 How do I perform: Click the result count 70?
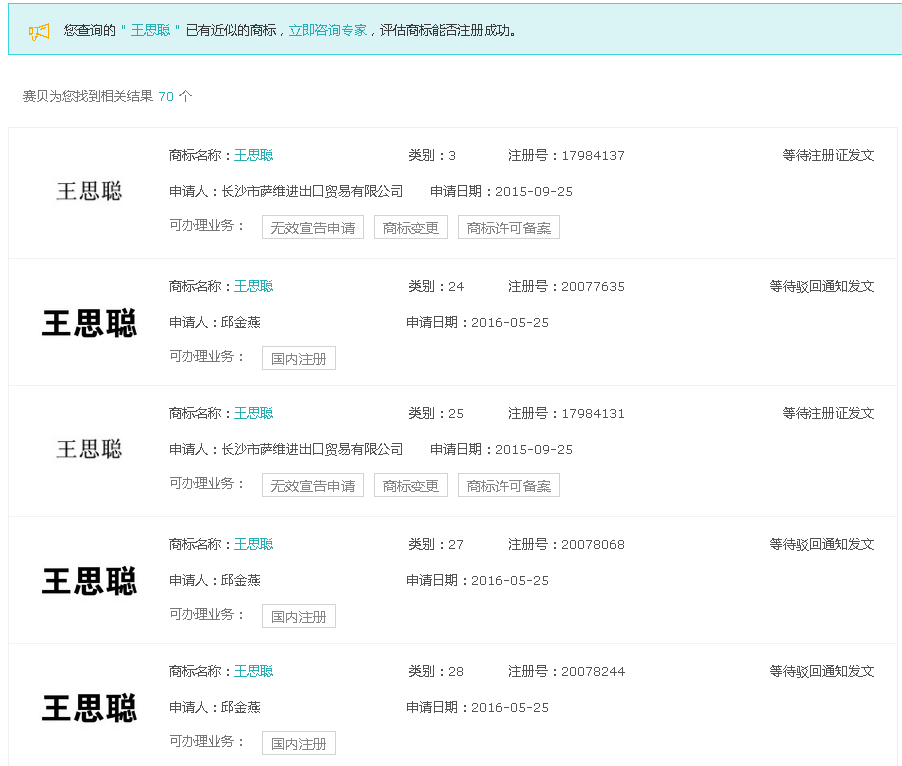(166, 97)
